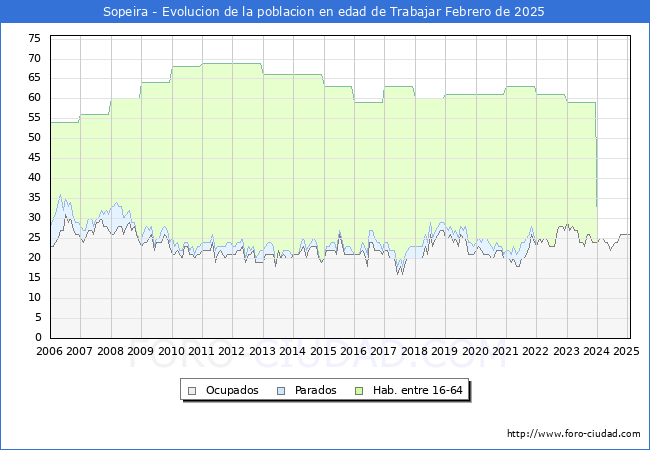650x450 pixels.
Task: Click the 2019 x-axis label
Action: click(445, 351)
